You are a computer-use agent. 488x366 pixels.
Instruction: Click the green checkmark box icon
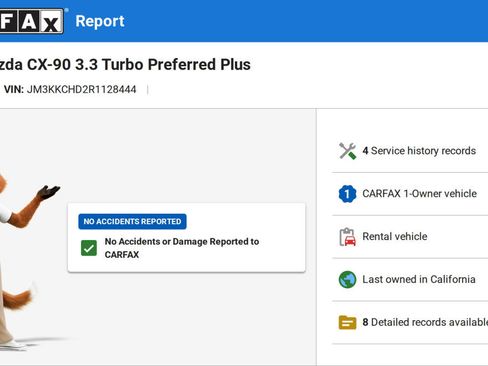pos(89,248)
